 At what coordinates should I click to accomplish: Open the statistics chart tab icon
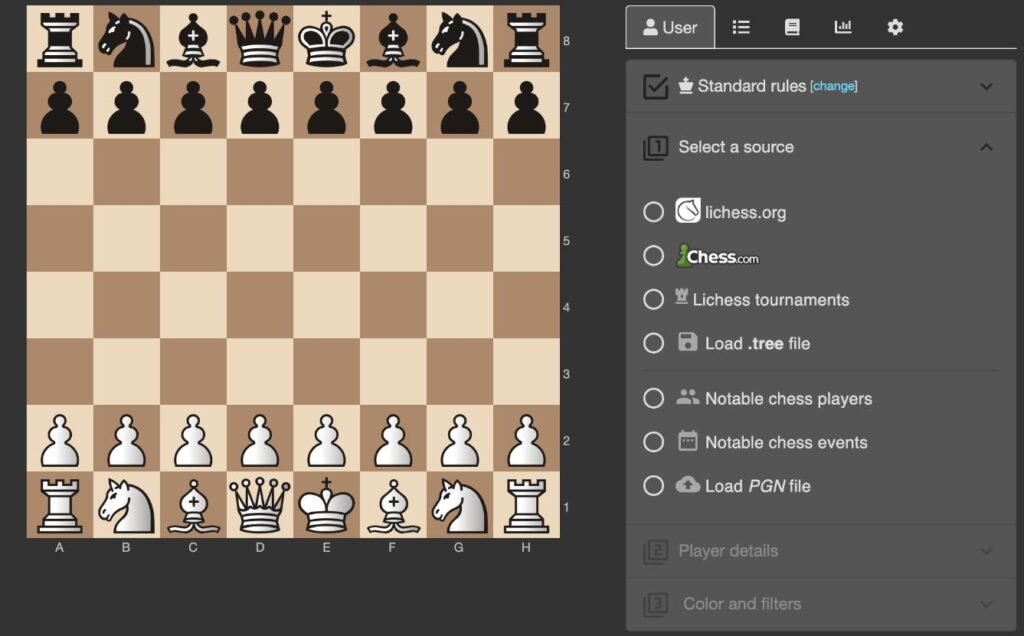click(843, 27)
